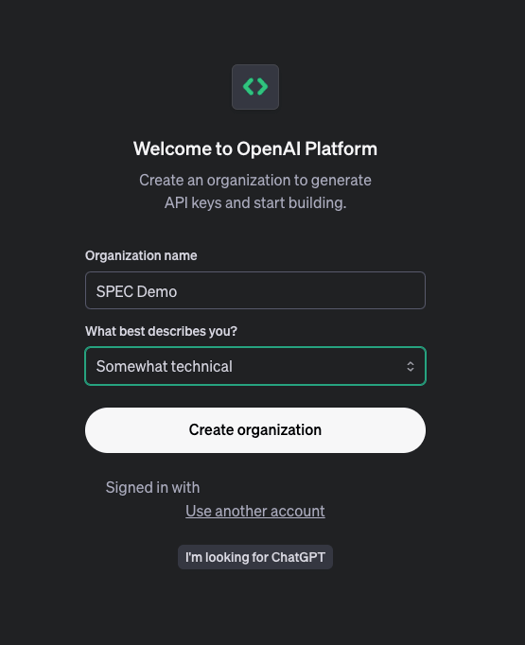Focus the Organization name input field

255,290
